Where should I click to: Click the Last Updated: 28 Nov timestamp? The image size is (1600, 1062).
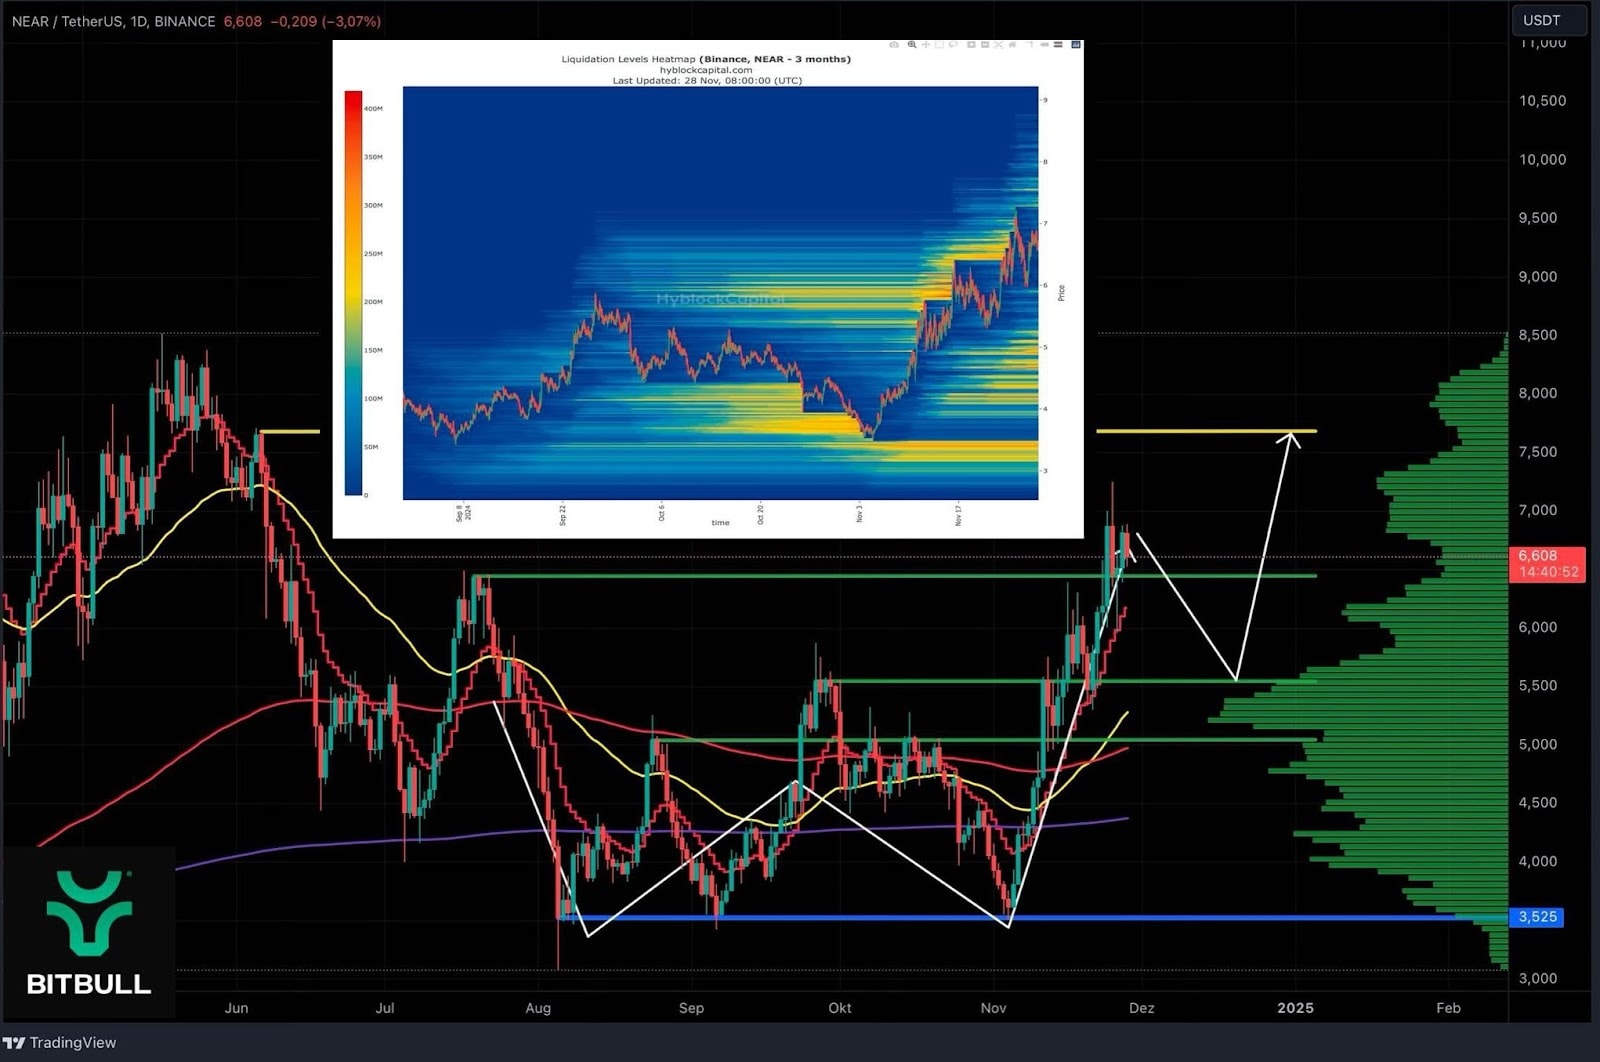point(706,80)
